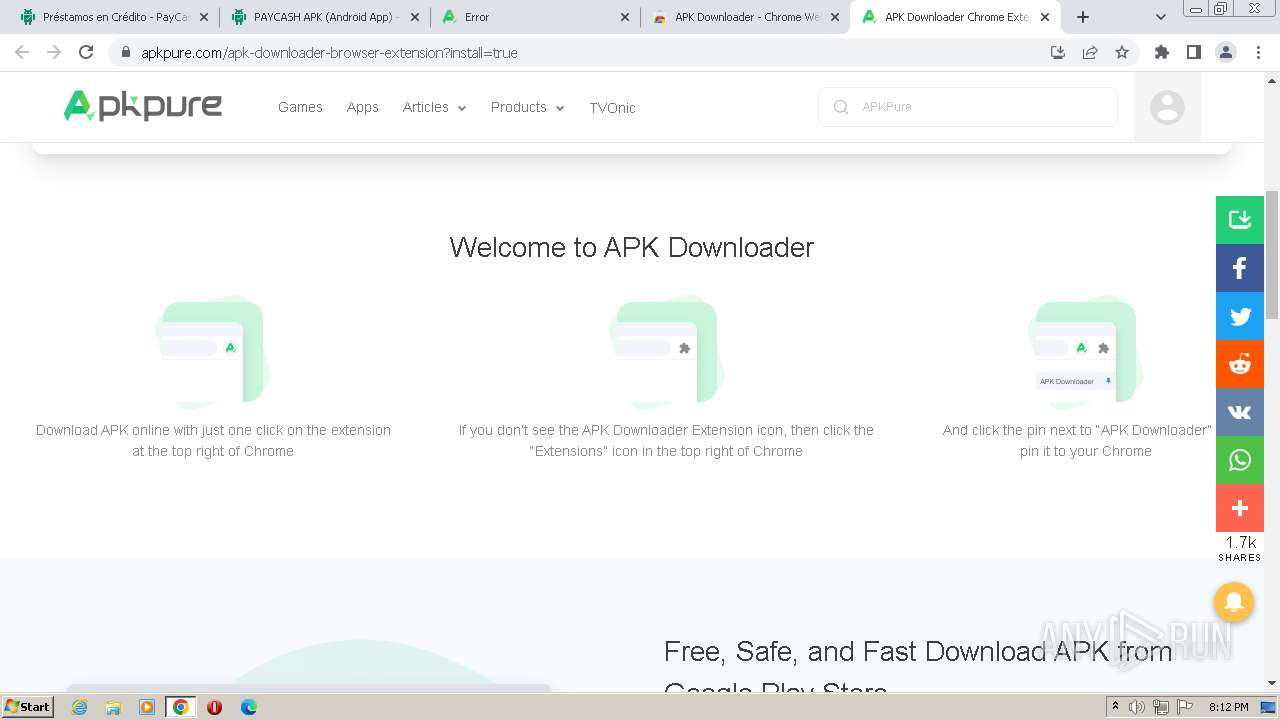Open Chrome three-dot menu

pyautogui.click(x=1258, y=52)
